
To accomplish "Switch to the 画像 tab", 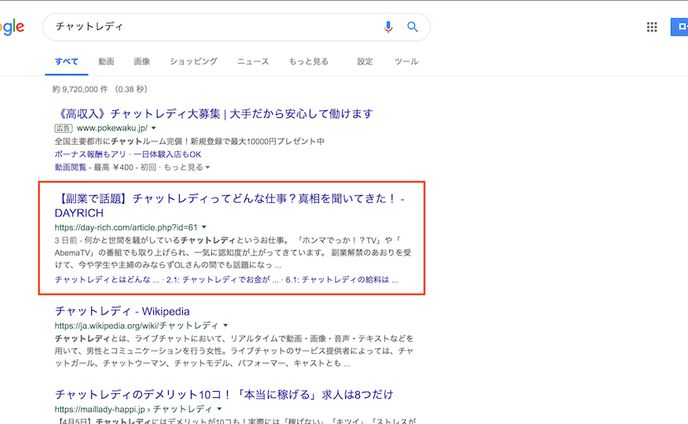I will [x=142, y=61].
